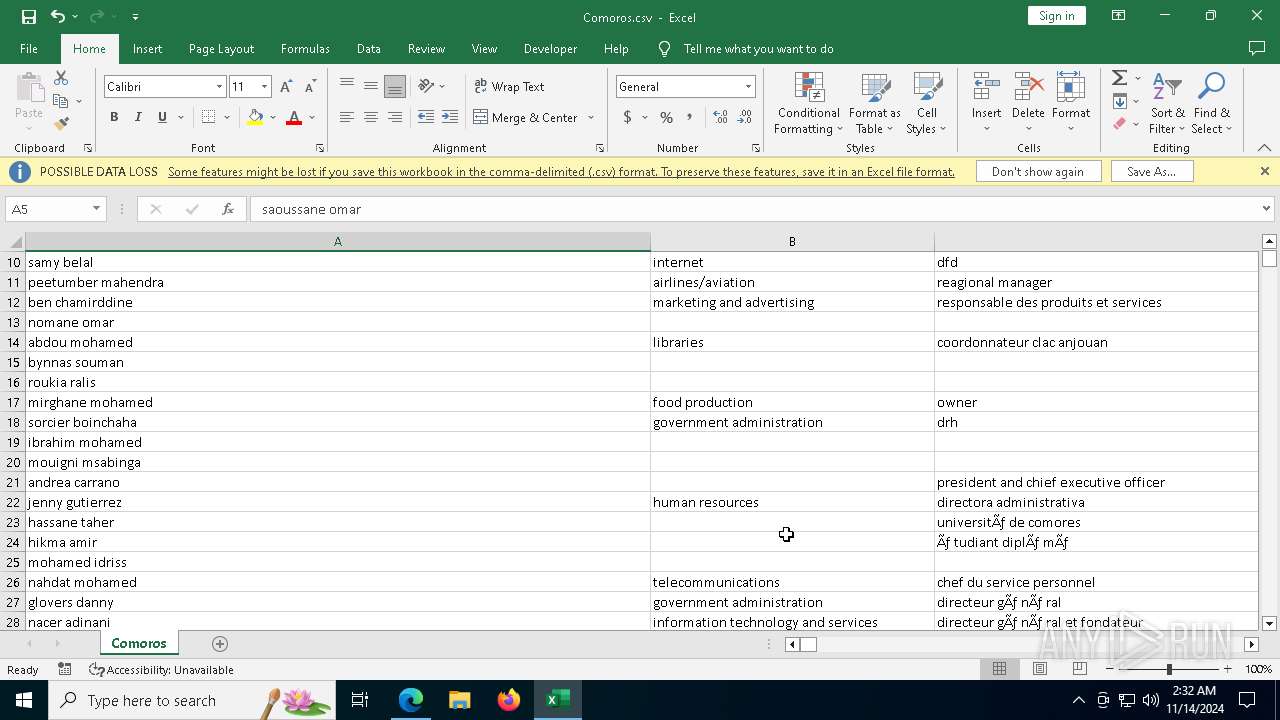The width and height of the screenshot is (1280, 720).
Task: Switch to Page Layout view in status bar
Action: pyautogui.click(x=1039, y=669)
